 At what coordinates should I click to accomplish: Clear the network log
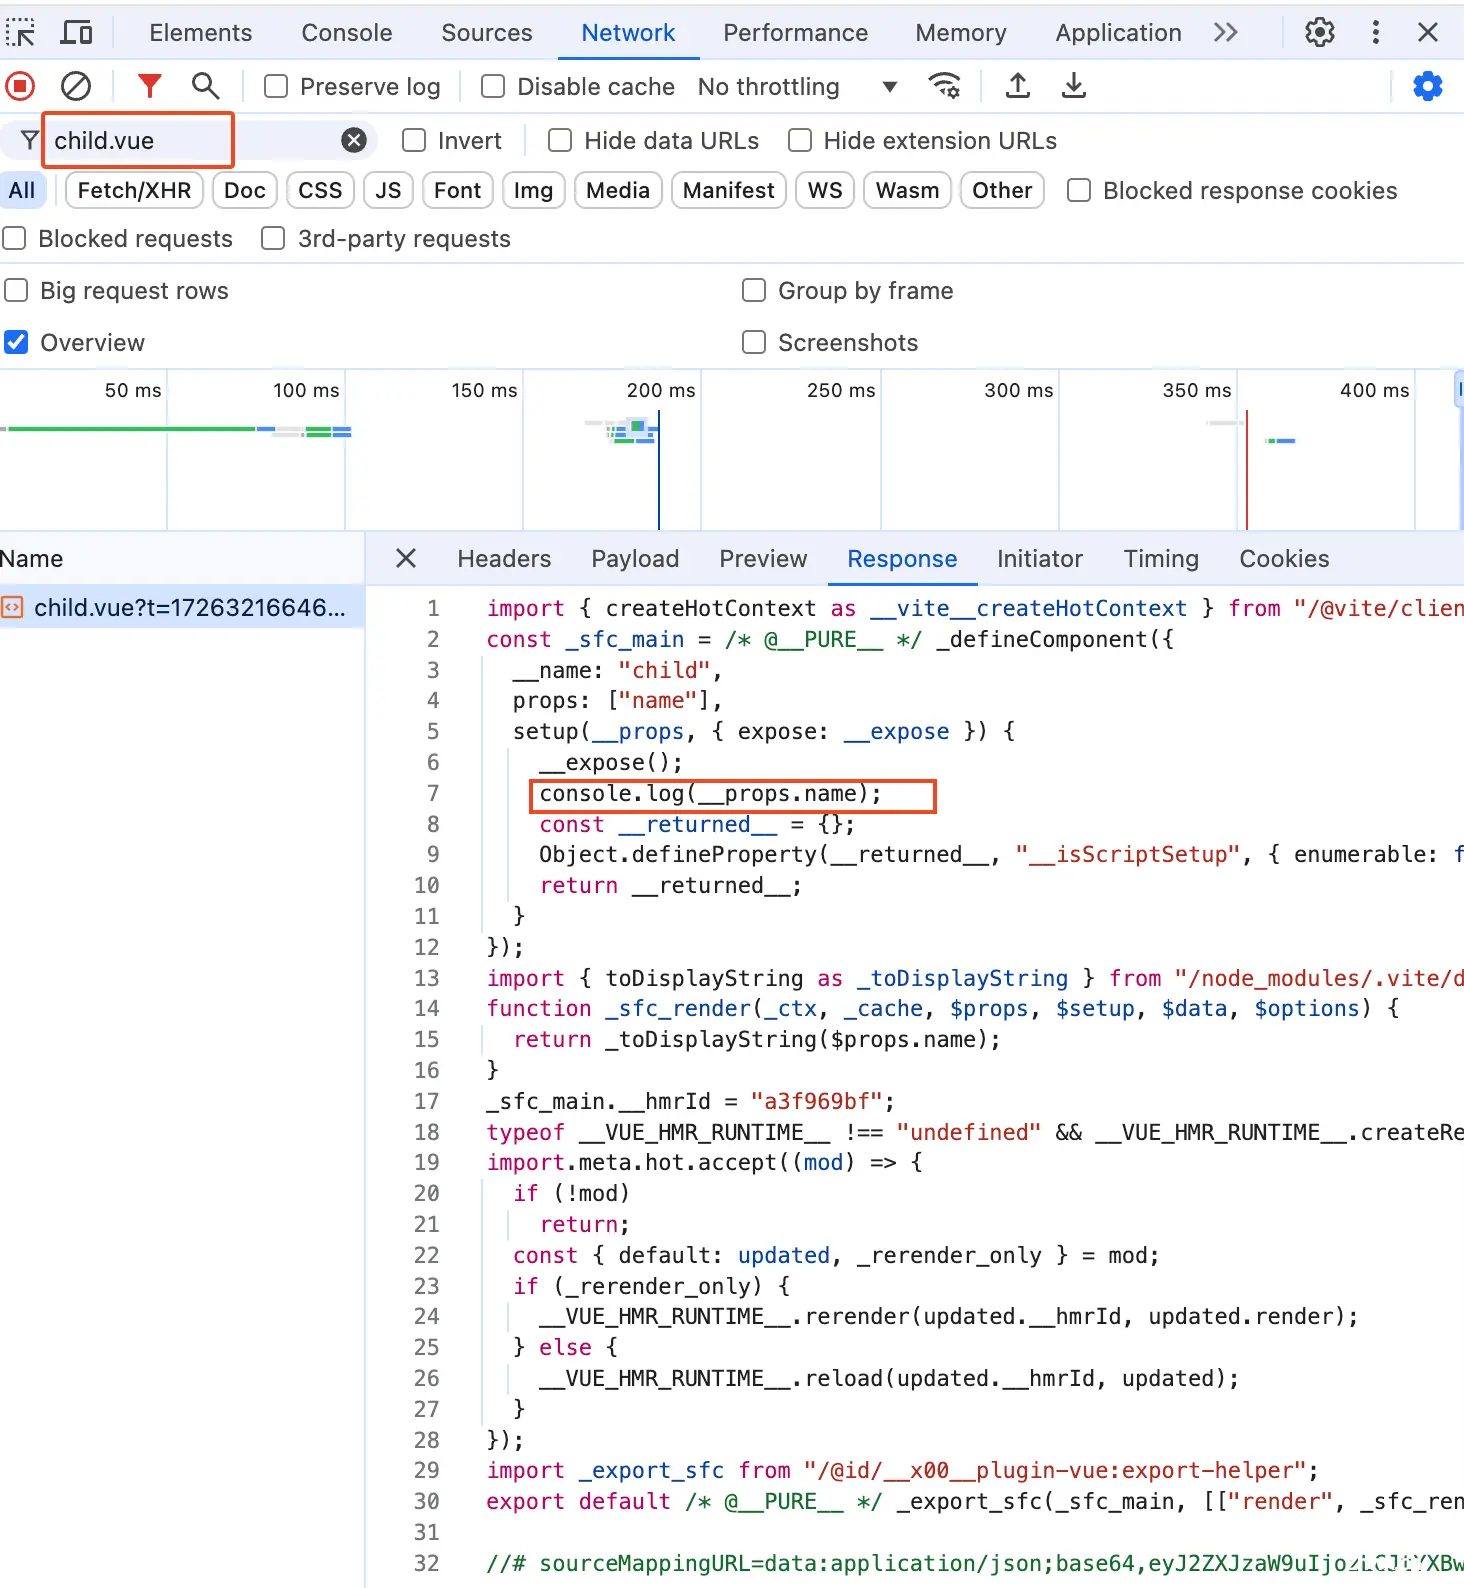(x=76, y=86)
